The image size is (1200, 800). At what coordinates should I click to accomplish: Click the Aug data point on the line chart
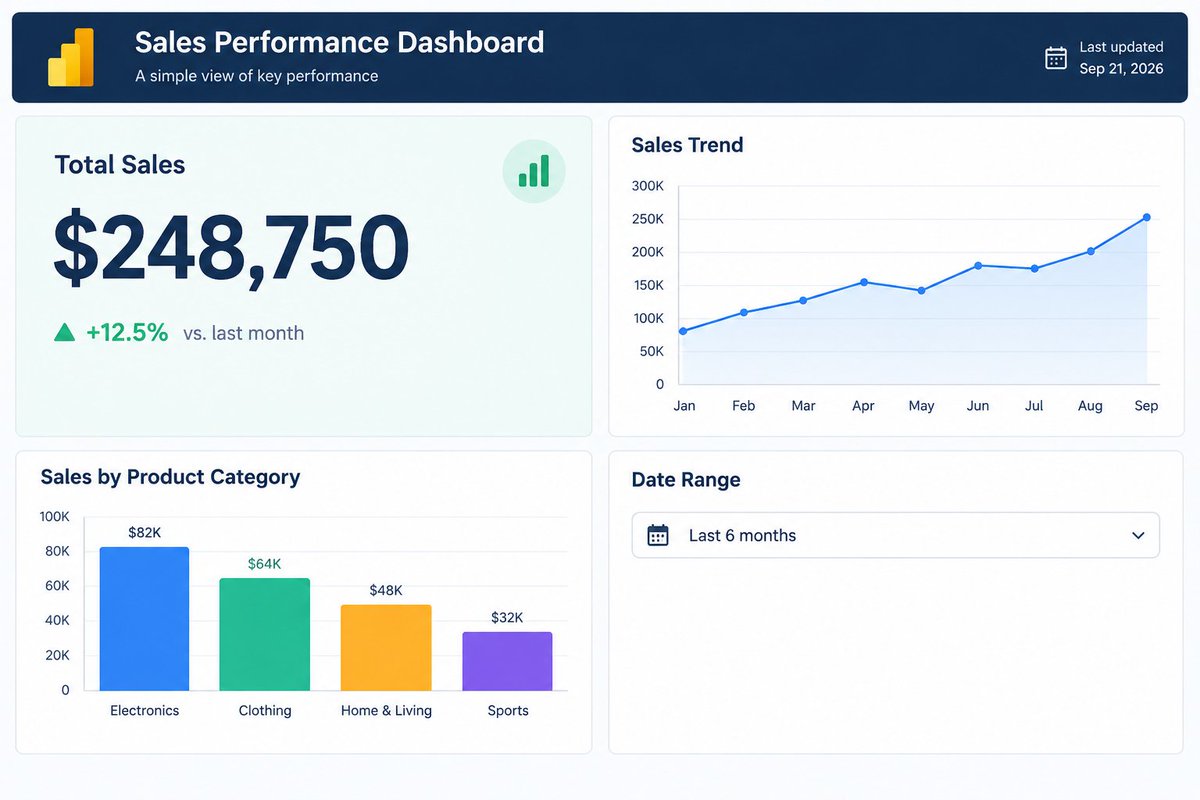(1090, 251)
